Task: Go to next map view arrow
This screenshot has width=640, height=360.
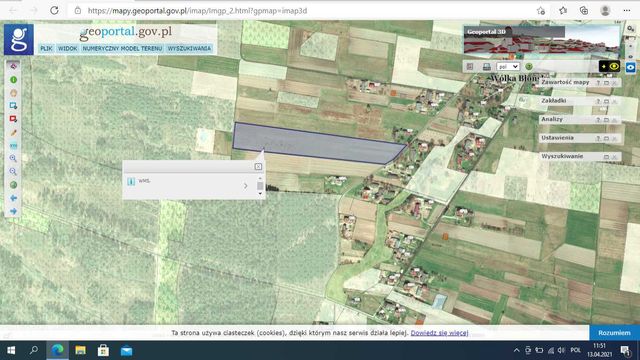Action: (13, 211)
